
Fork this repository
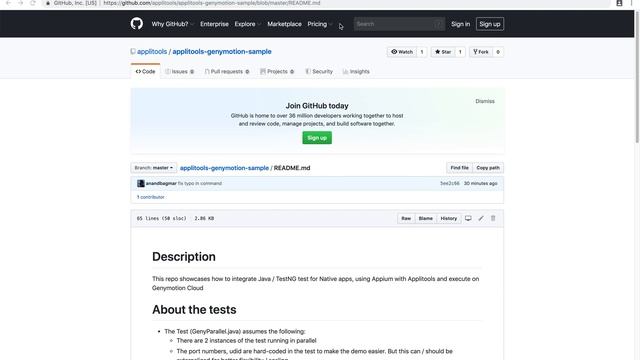[x=481, y=52]
